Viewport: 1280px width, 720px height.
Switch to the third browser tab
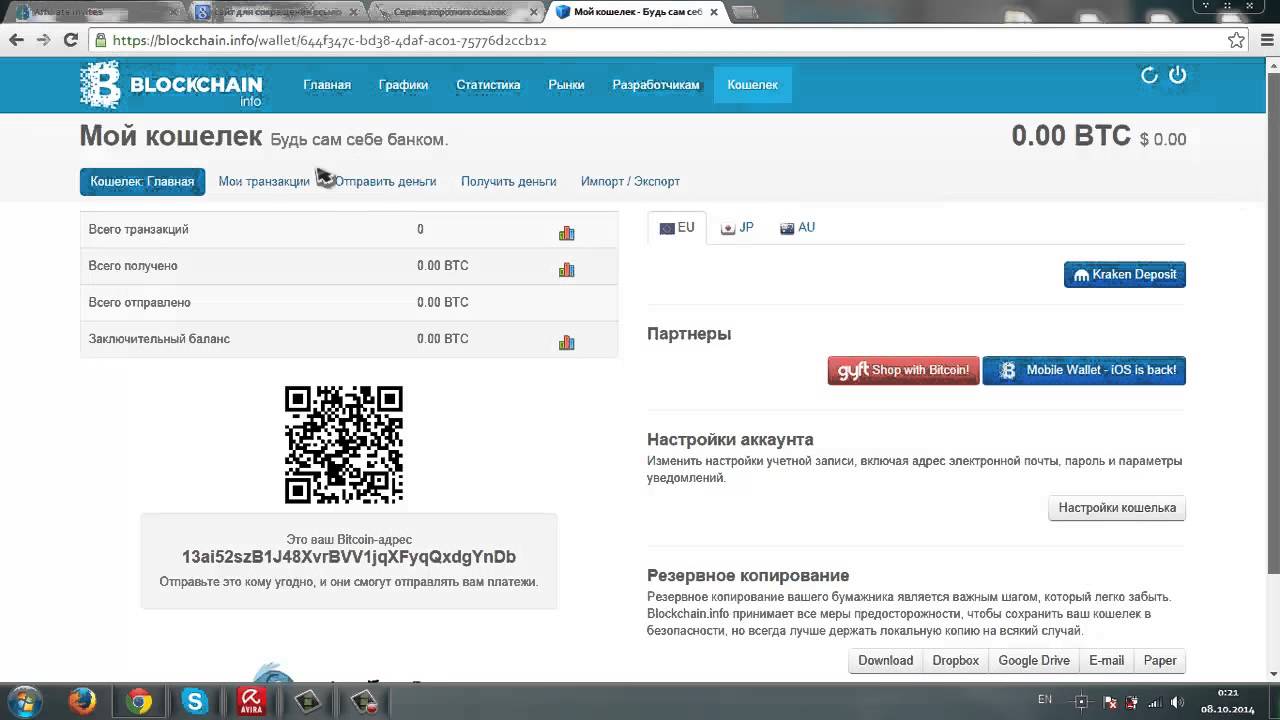tap(456, 12)
